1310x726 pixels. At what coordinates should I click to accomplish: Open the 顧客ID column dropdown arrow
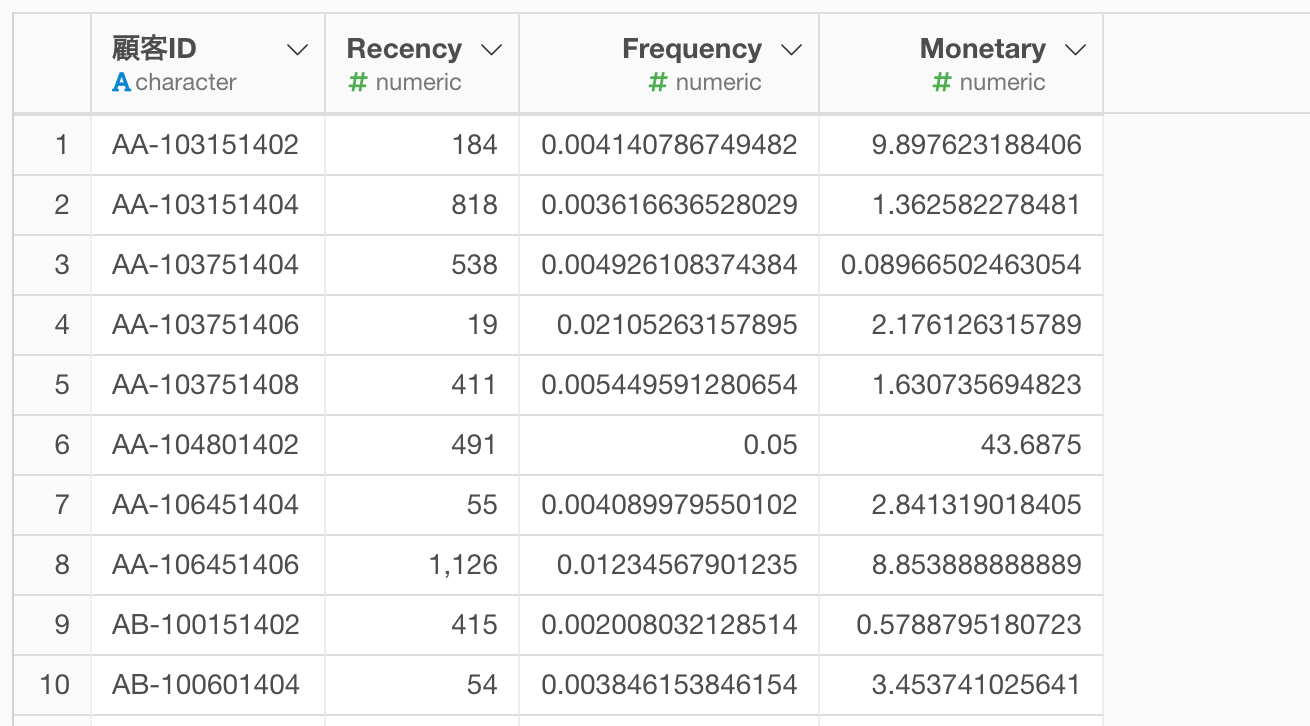click(297, 50)
